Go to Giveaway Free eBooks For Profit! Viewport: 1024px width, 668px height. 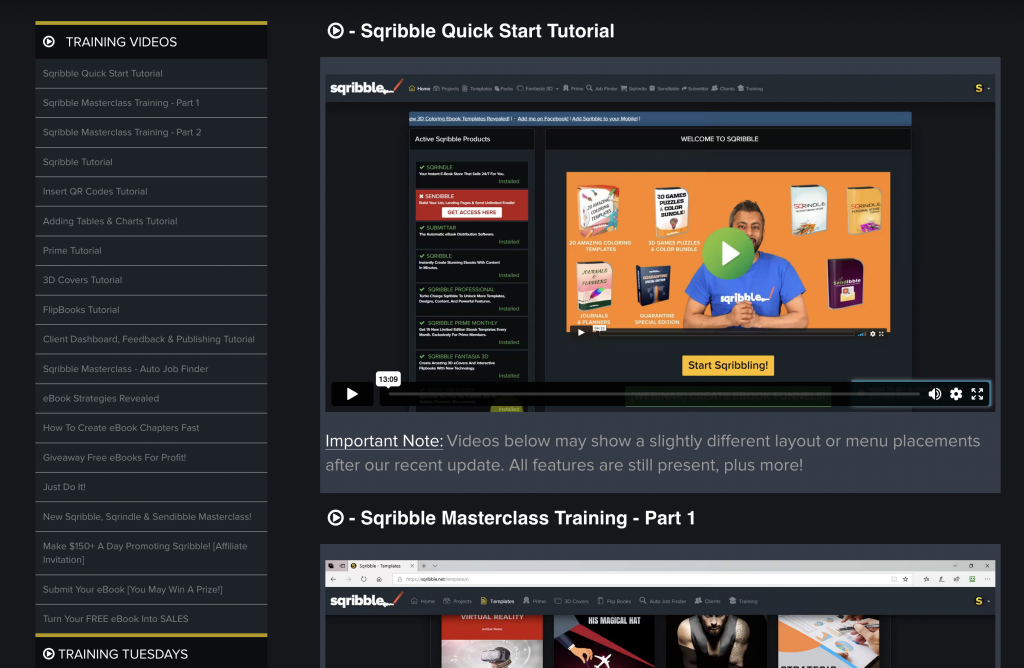point(151,458)
